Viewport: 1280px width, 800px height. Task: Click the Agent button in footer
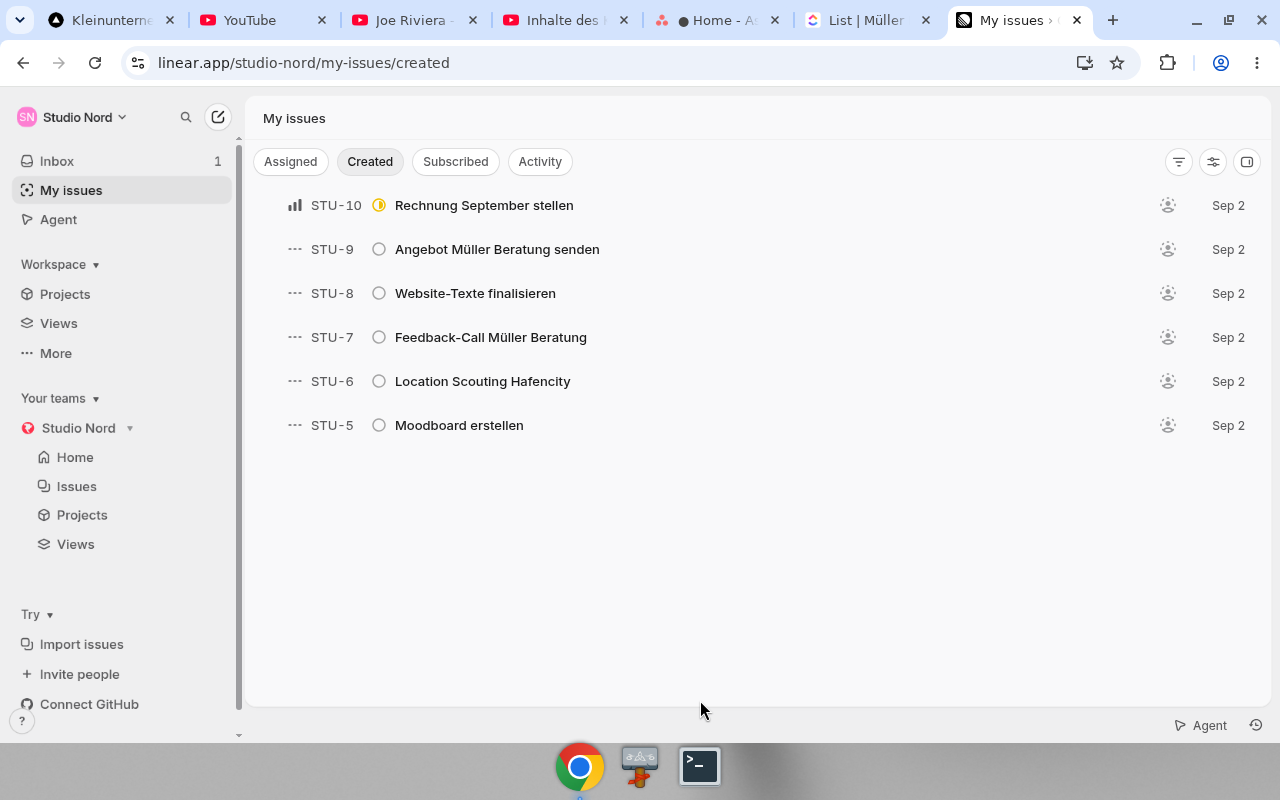(x=1201, y=725)
